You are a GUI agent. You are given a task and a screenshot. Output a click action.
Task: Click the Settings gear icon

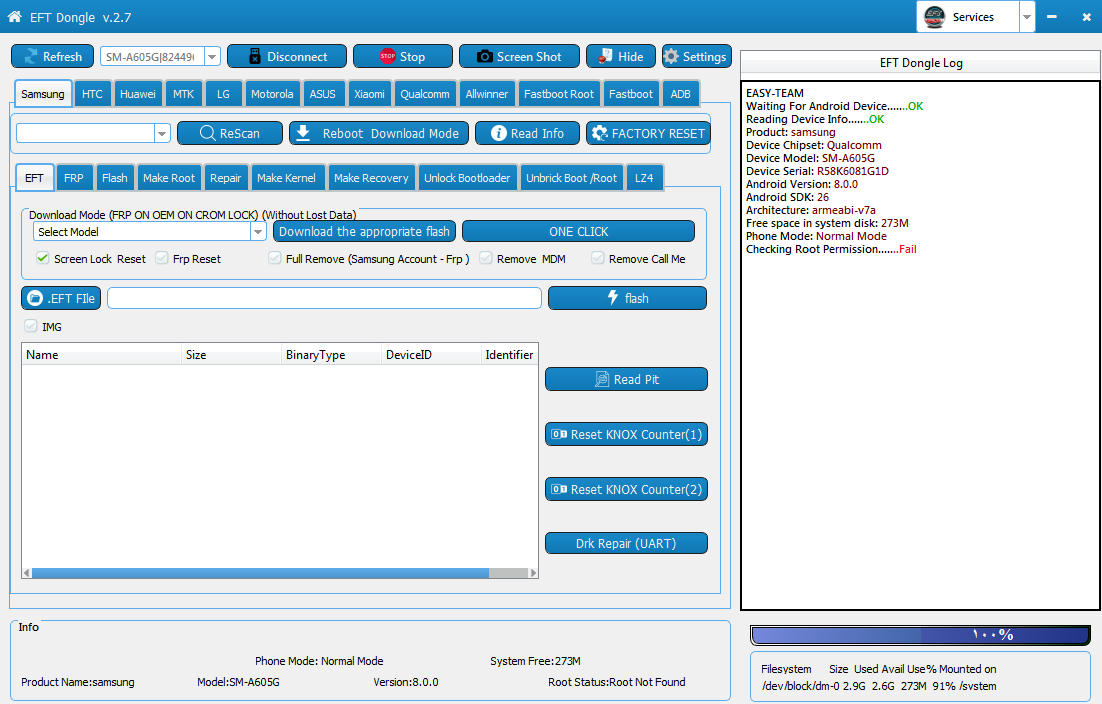tap(671, 56)
